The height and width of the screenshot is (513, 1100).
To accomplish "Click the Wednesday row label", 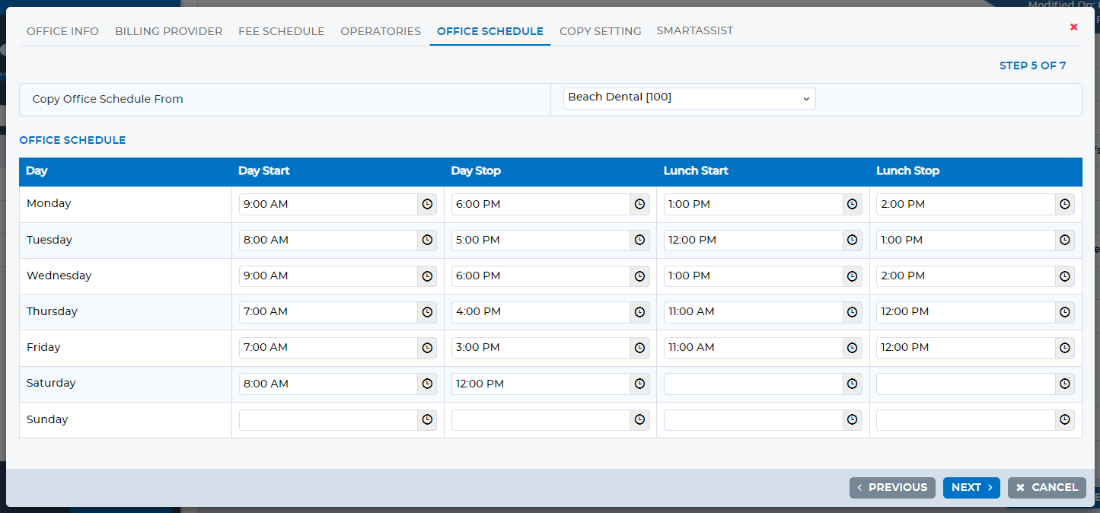I will (59, 276).
